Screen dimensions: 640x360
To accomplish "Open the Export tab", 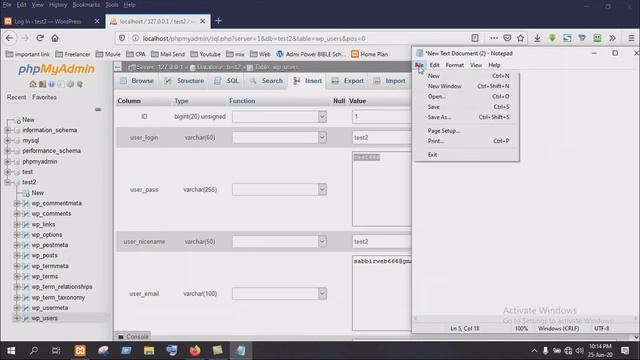I will click(x=348, y=81).
